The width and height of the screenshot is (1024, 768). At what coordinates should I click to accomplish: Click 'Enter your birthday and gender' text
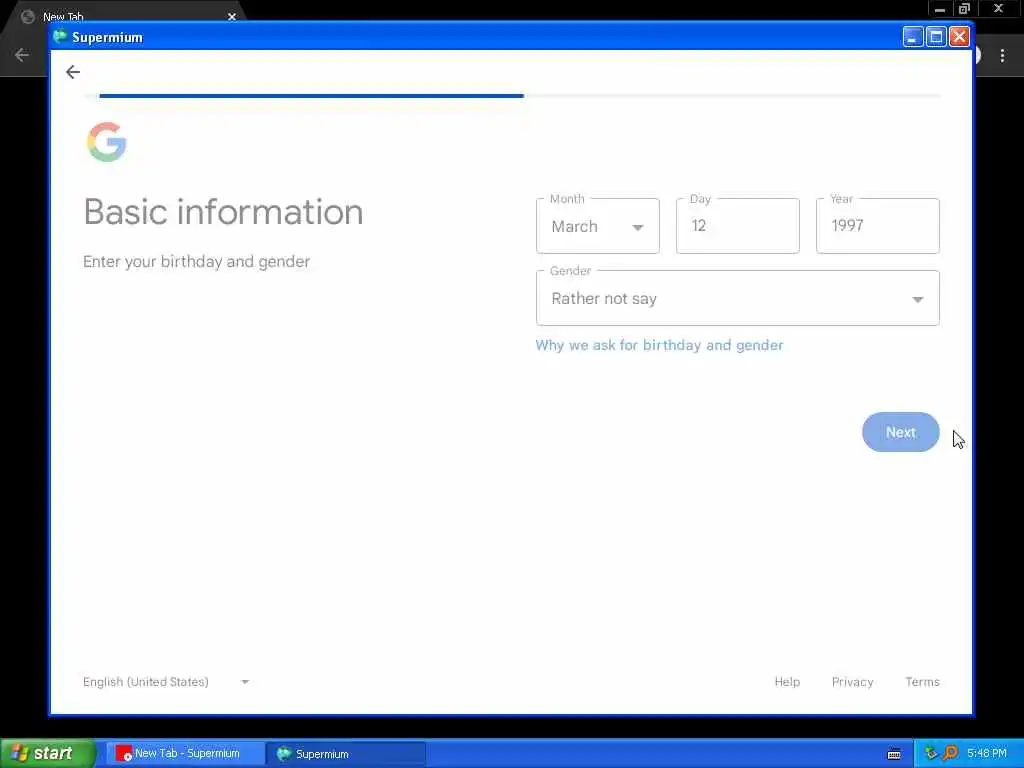197,261
